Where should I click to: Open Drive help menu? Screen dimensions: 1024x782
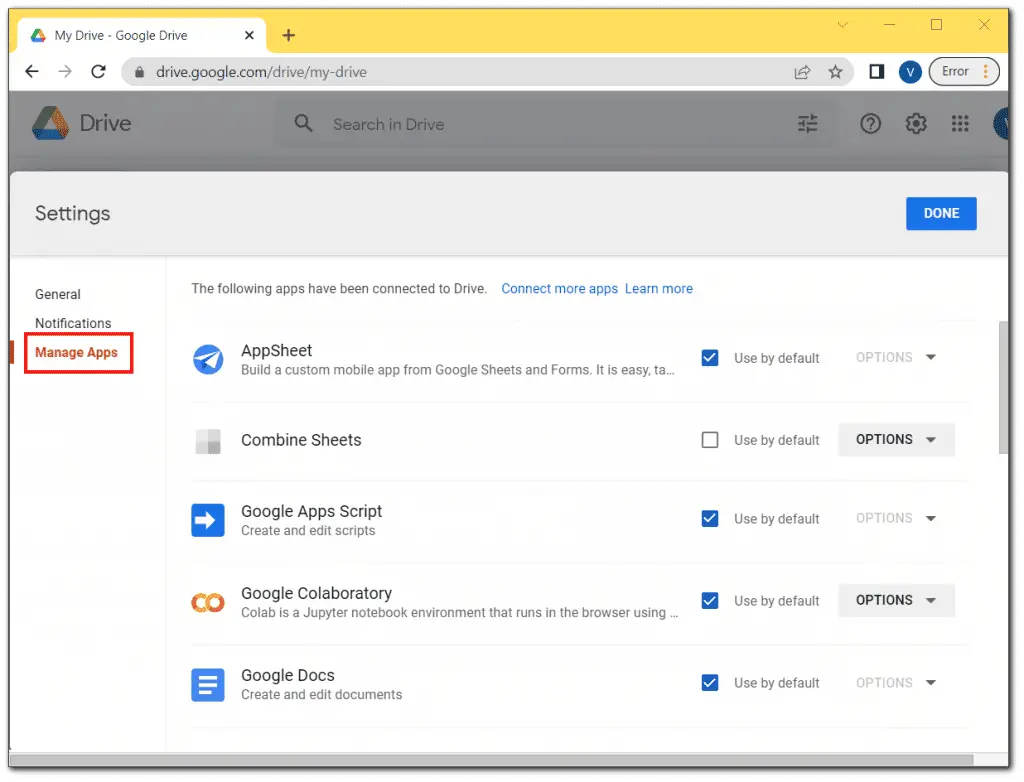pyautogui.click(x=870, y=123)
